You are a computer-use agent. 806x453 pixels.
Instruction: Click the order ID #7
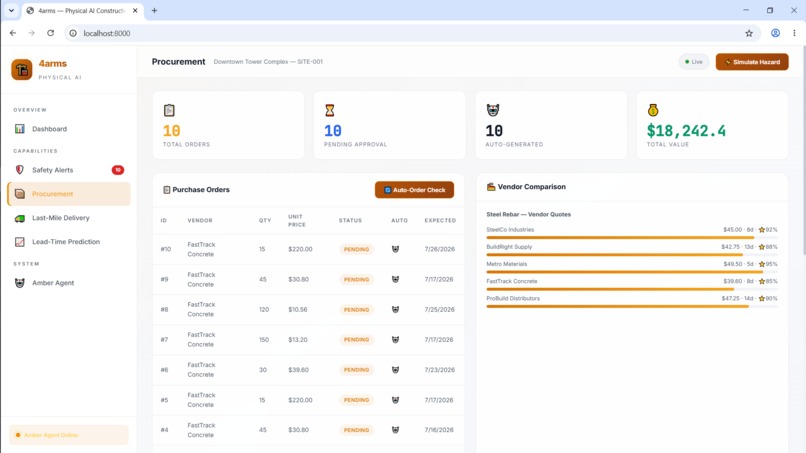coord(164,339)
